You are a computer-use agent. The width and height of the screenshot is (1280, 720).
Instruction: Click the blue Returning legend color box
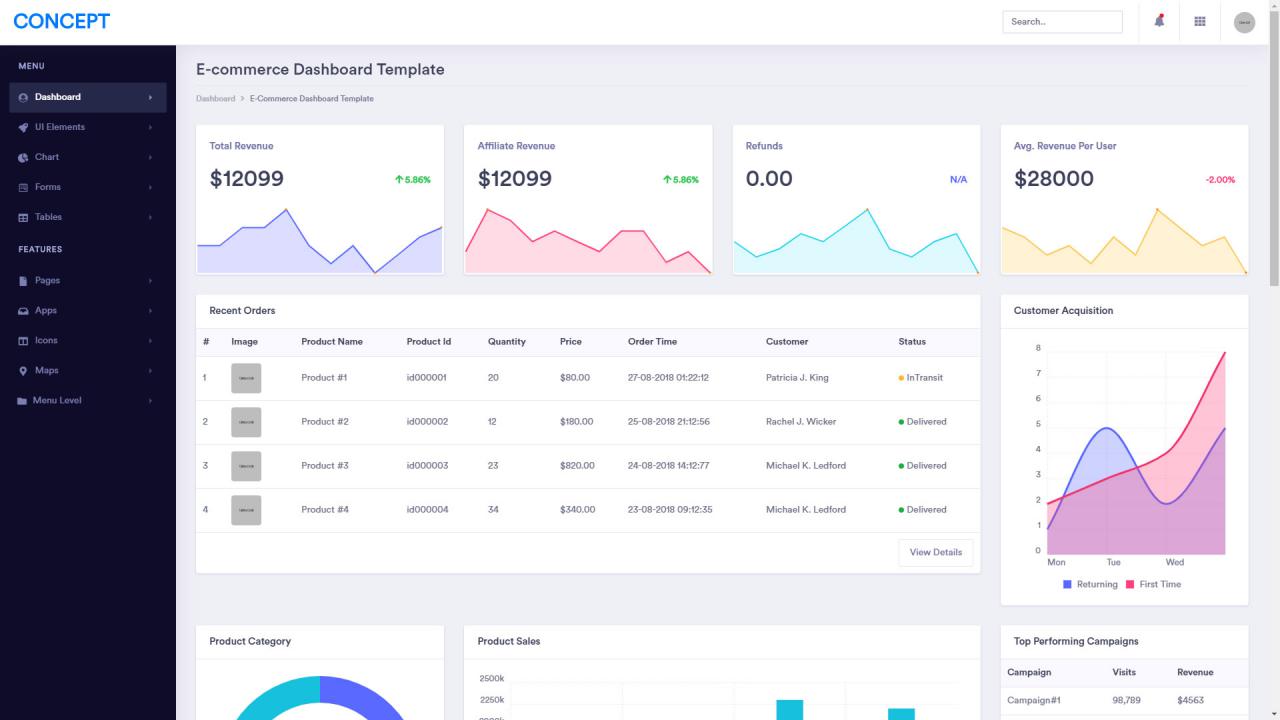point(1068,584)
